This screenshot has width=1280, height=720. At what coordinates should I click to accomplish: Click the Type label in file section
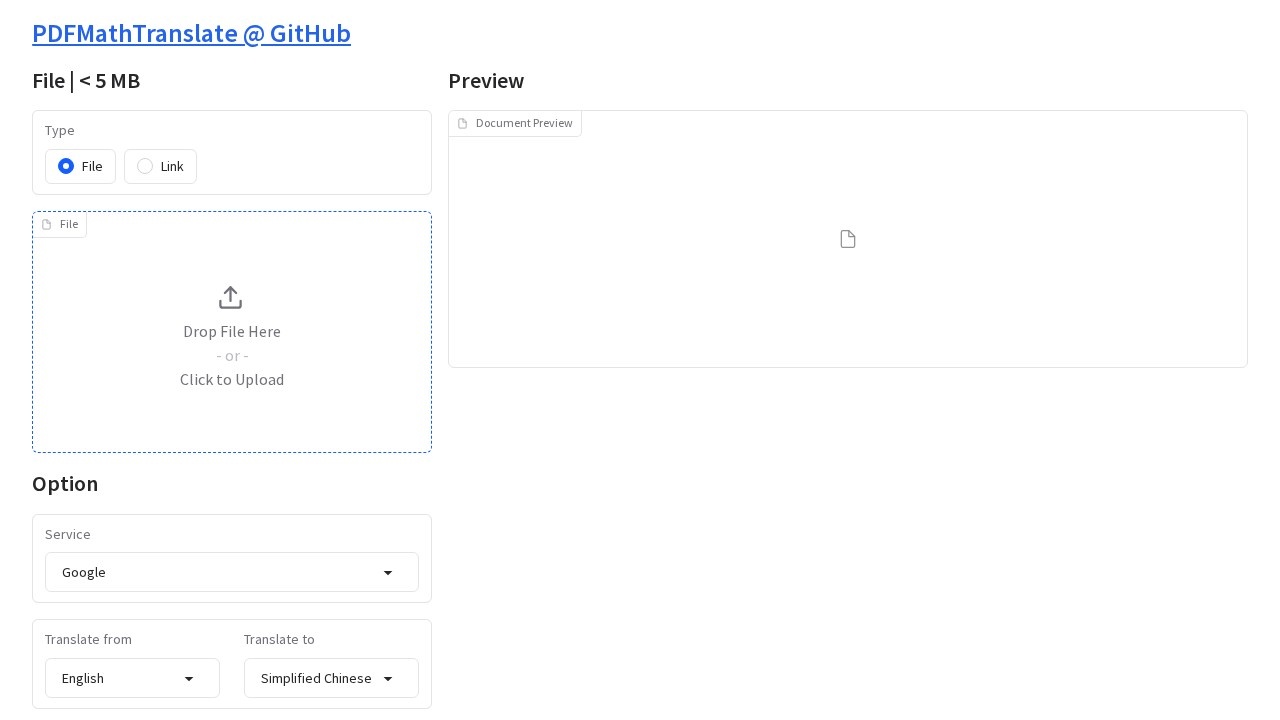tap(60, 131)
